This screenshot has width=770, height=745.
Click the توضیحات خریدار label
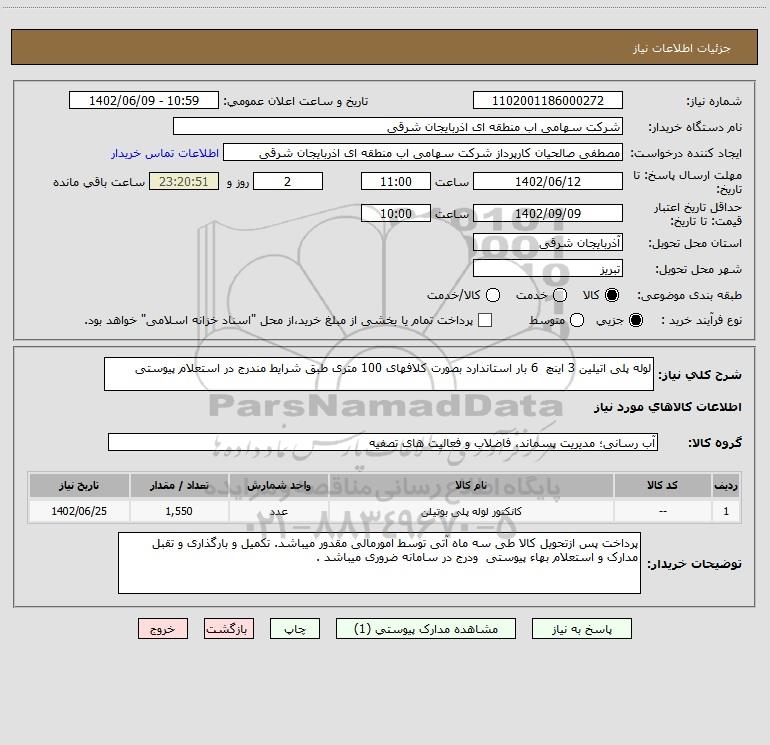point(694,564)
